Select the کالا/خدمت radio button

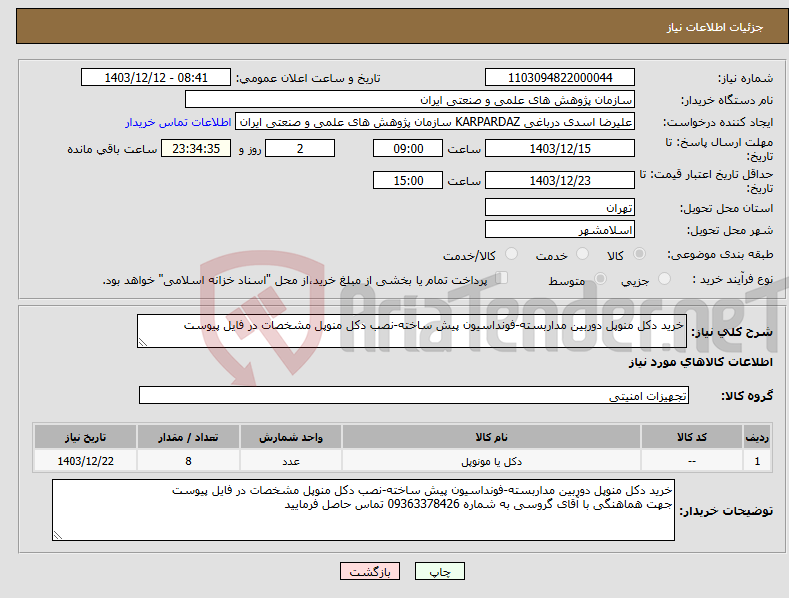tap(511, 254)
